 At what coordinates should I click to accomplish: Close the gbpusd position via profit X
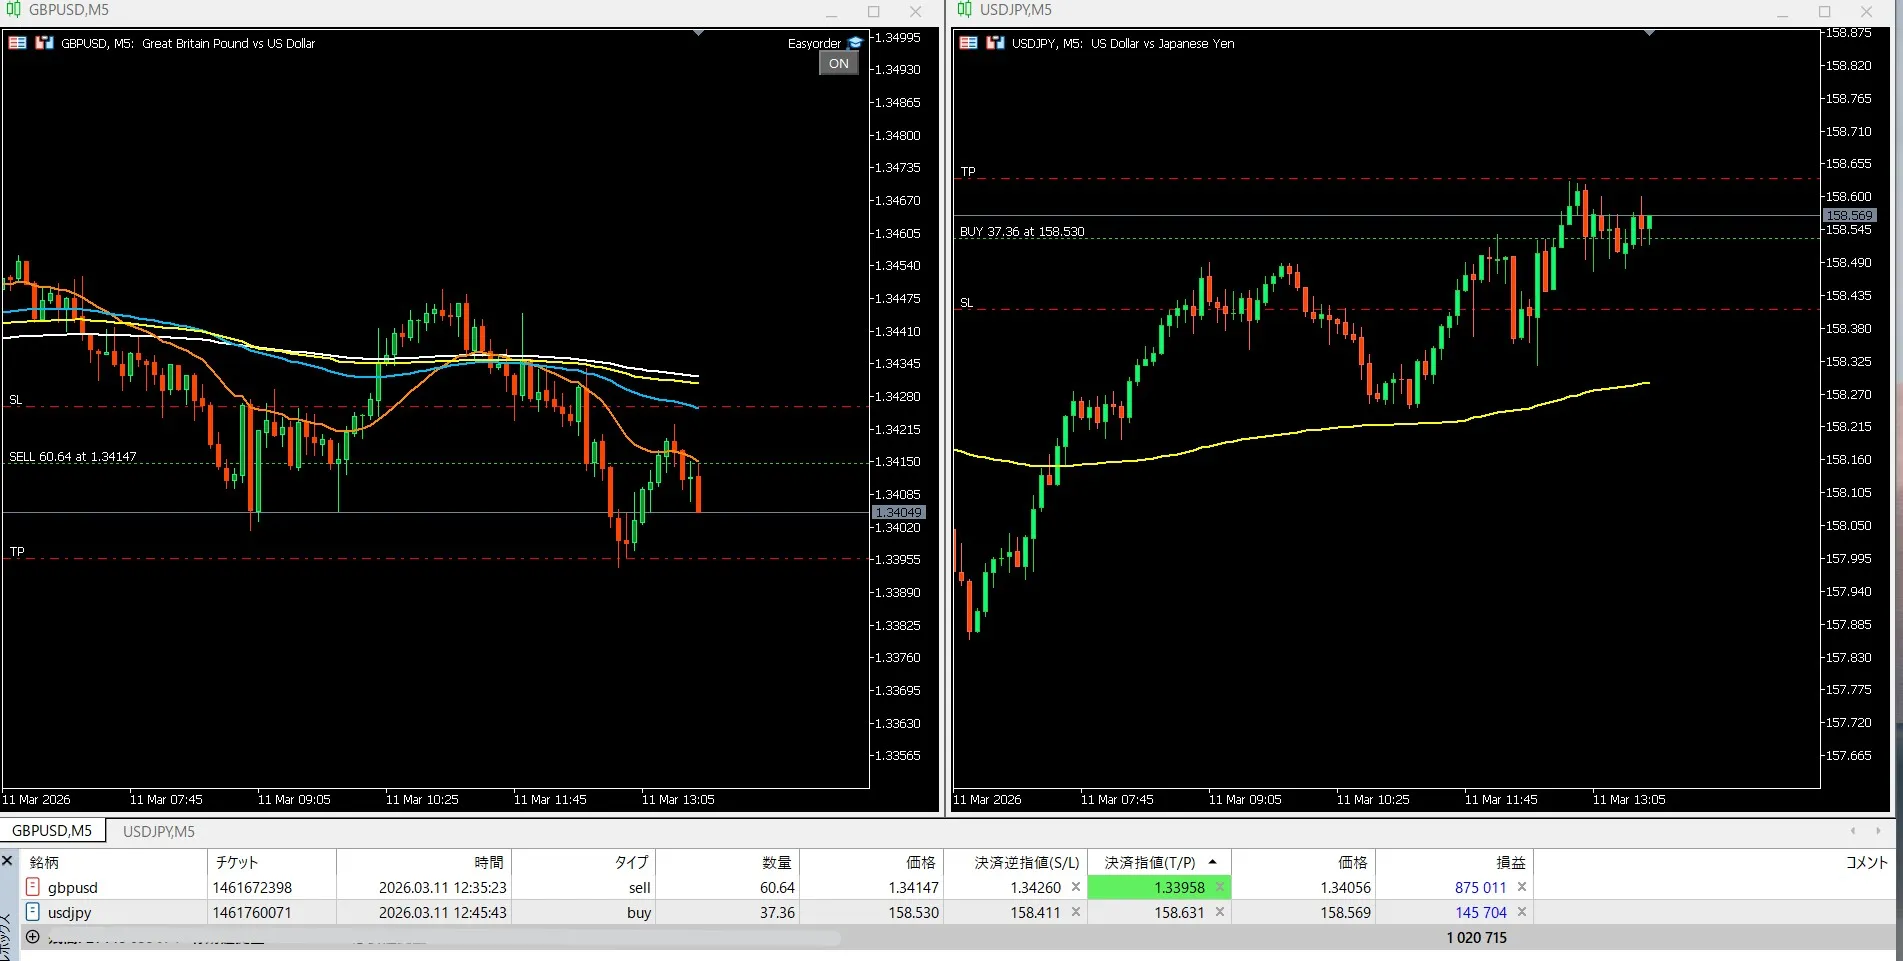1522,887
